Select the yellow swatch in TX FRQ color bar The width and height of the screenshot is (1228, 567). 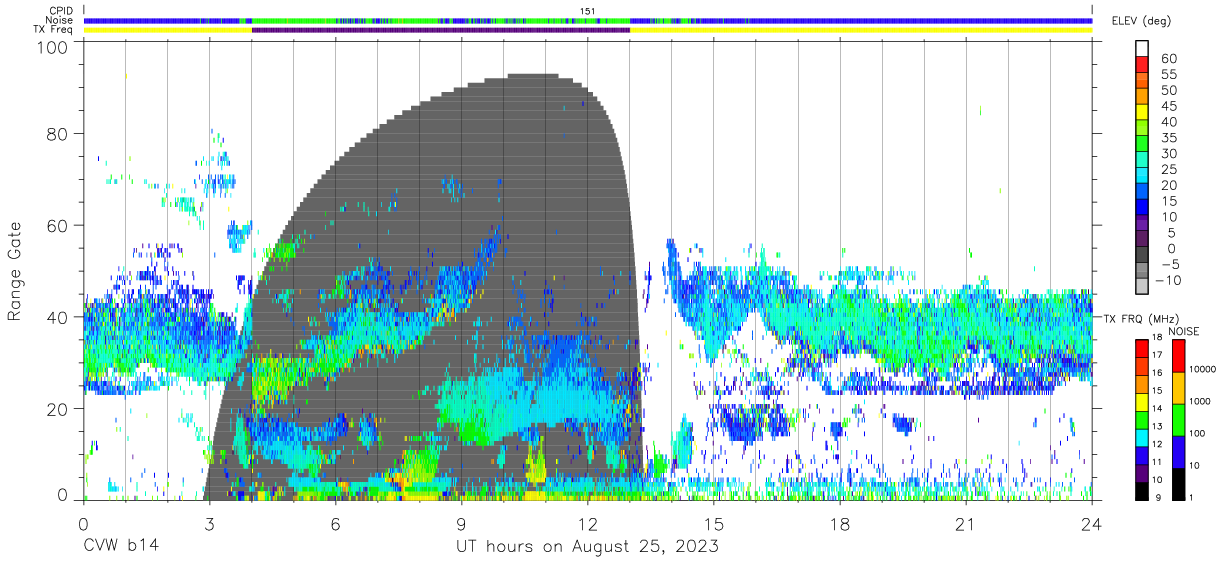click(x=1141, y=402)
